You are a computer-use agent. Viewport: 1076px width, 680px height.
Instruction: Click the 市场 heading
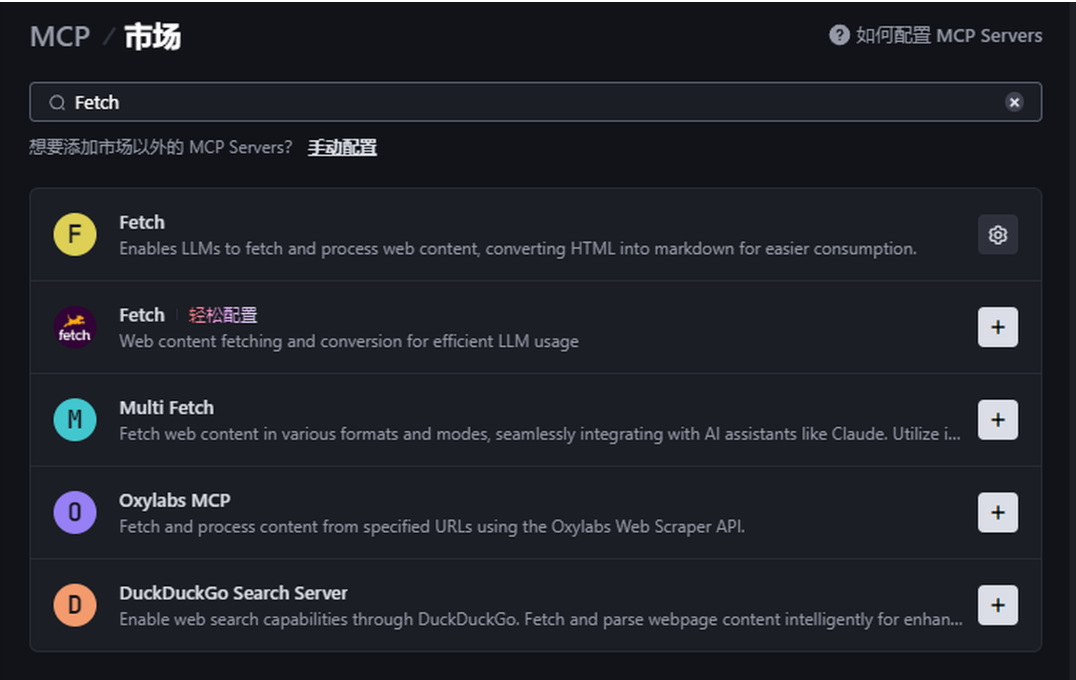click(x=152, y=36)
